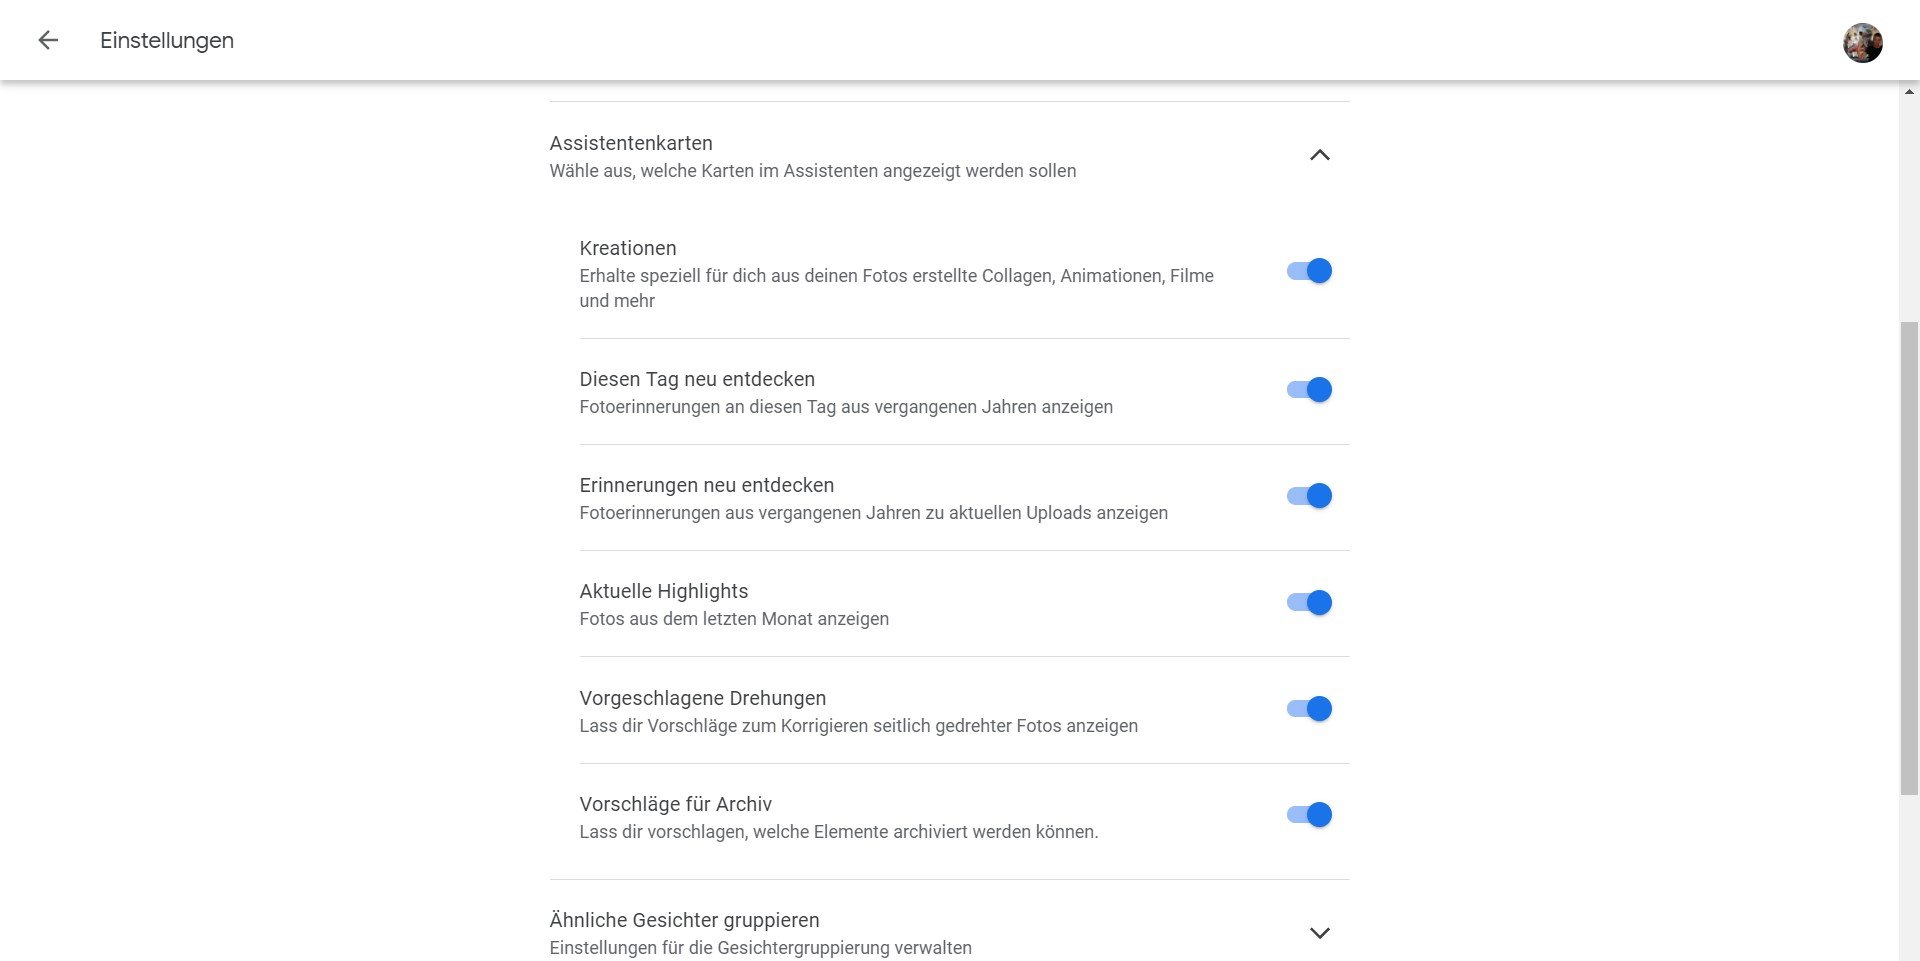1920x961 pixels.
Task: Disable Vorgeschlagene Drehungen toggle
Action: tap(1309, 709)
